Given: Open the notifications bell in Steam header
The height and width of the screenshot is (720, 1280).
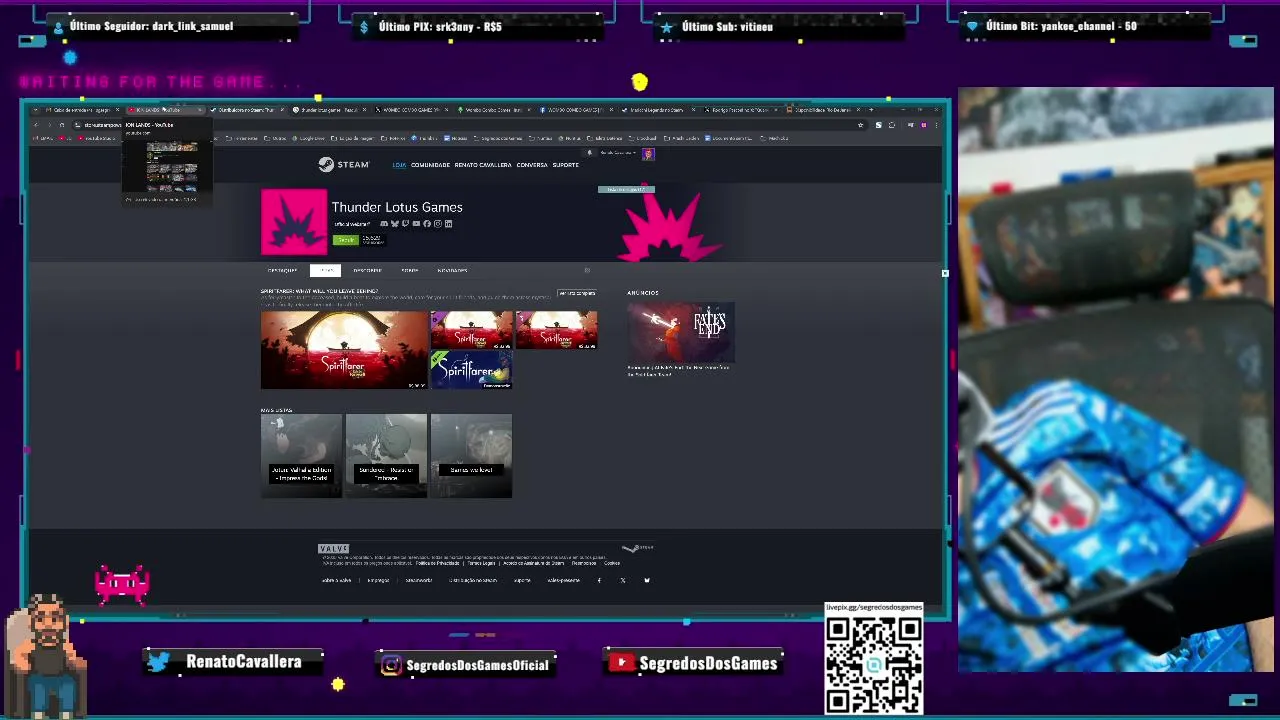Looking at the screenshot, I should (589, 153).
